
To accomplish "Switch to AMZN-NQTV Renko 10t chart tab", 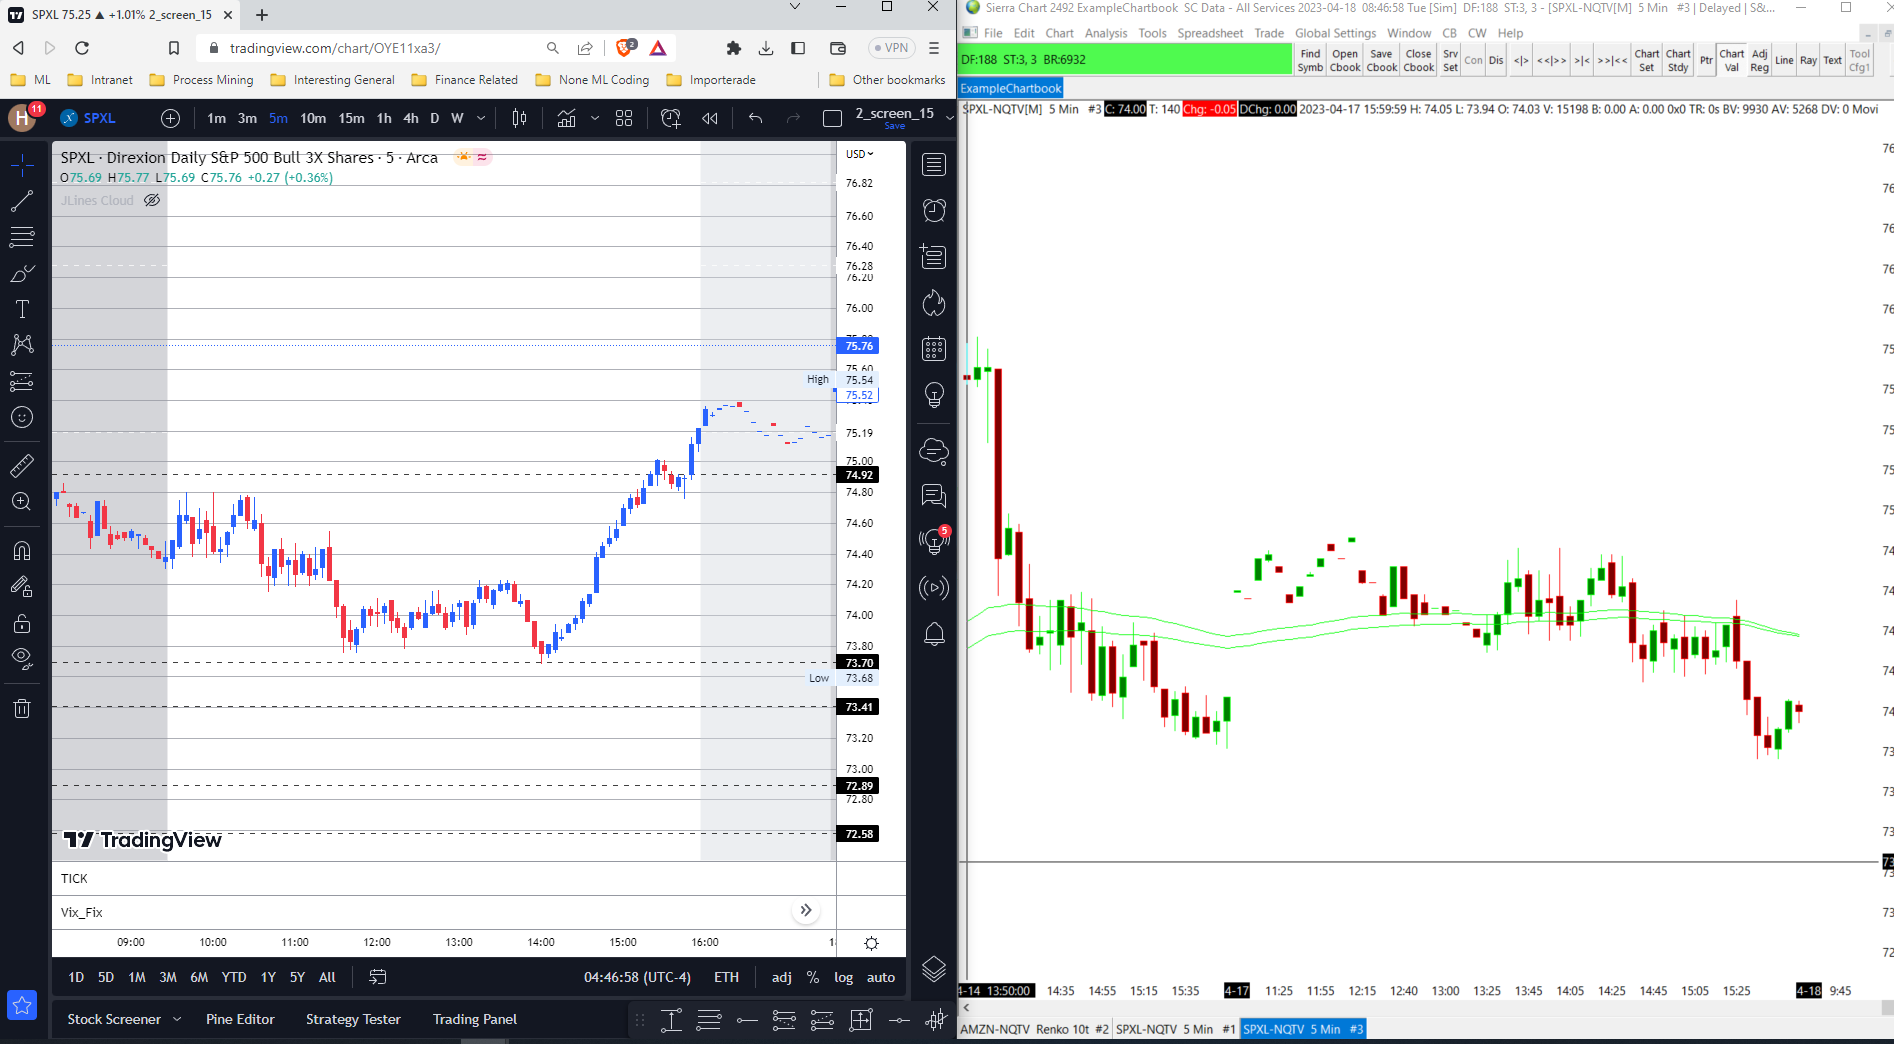I will 1035,1029.
